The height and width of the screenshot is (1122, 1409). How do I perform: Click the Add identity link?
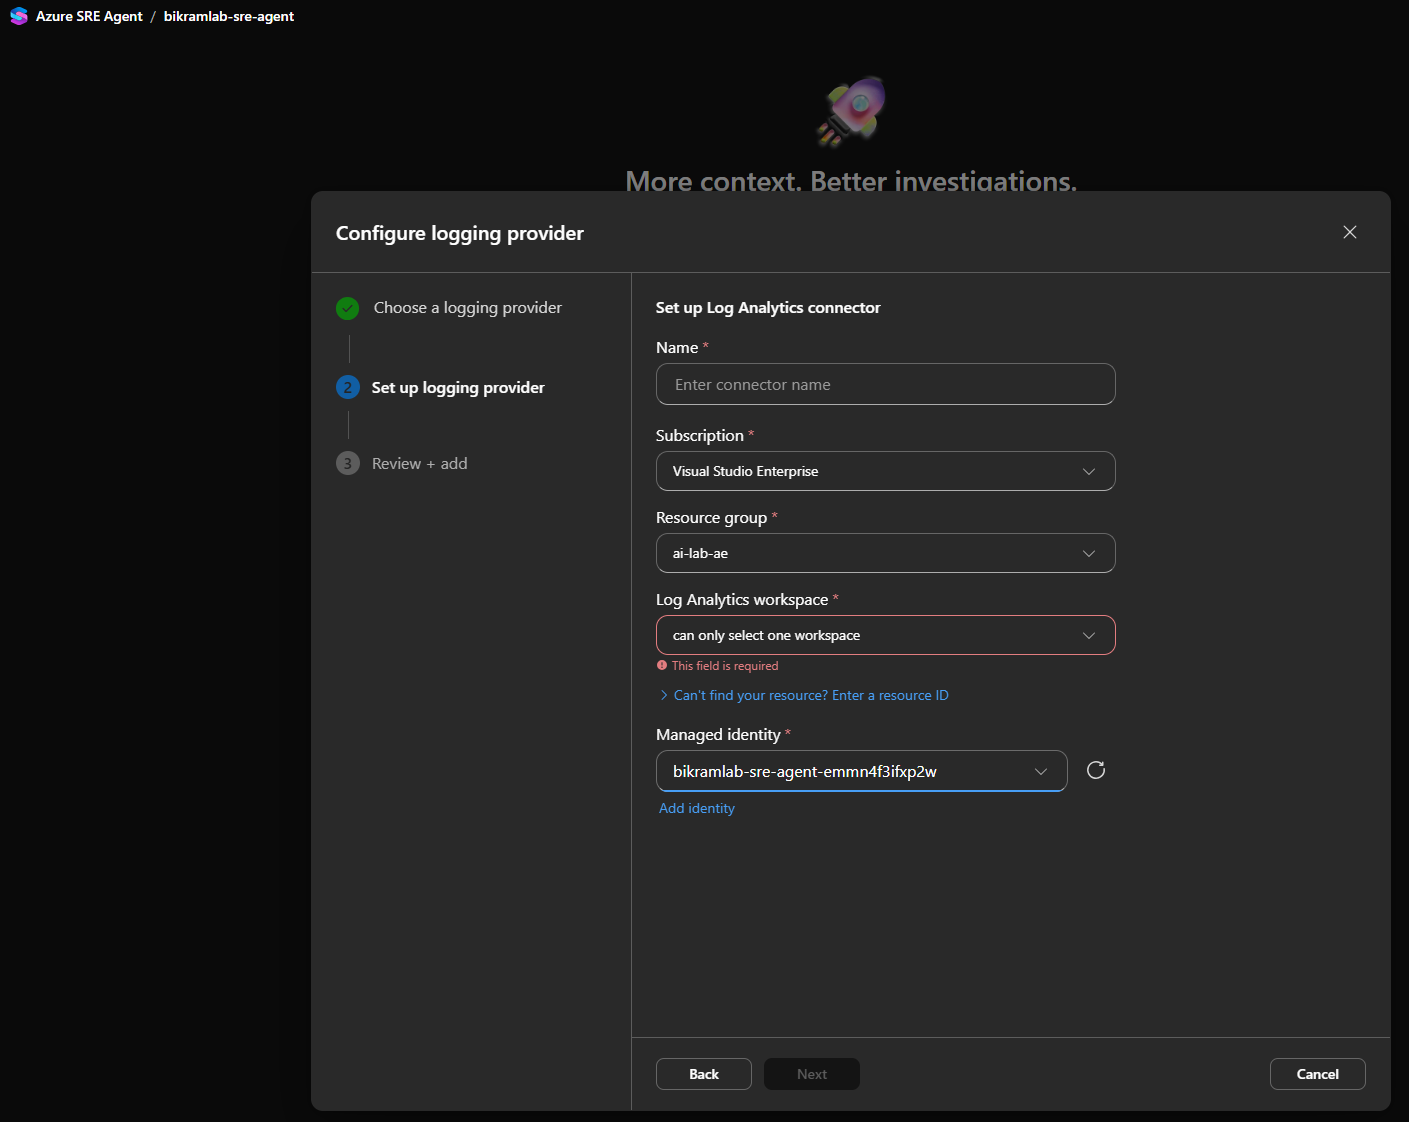coord(697,808)
